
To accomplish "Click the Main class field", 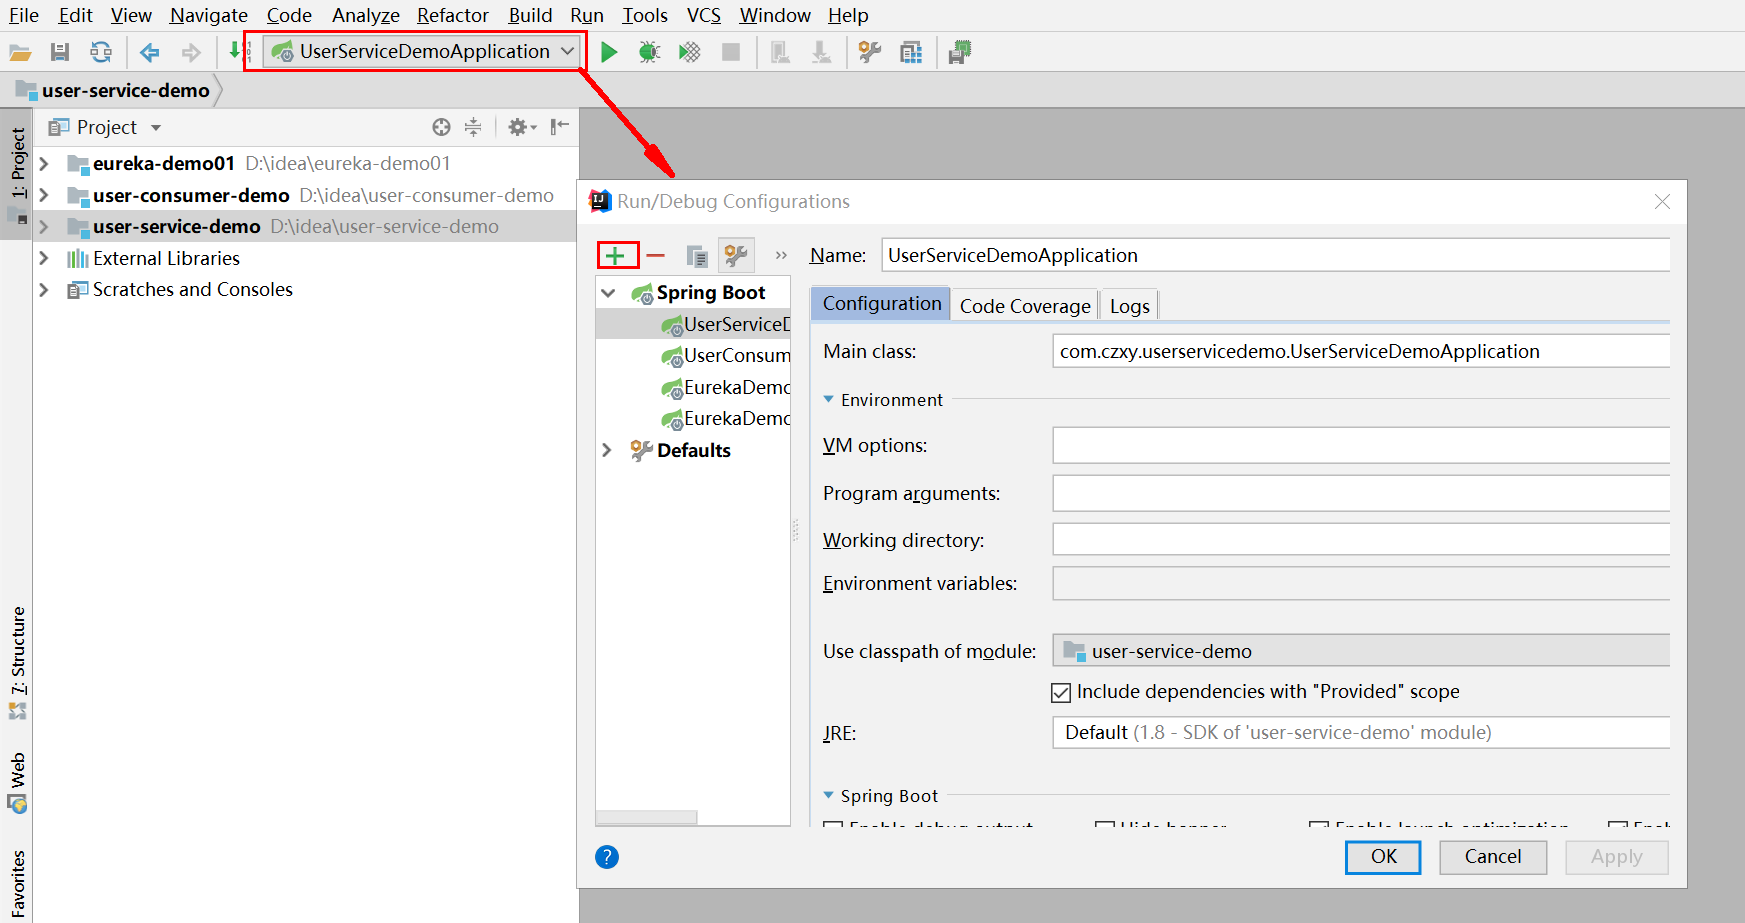I will pyautogui.click(x=1361, y=351).
